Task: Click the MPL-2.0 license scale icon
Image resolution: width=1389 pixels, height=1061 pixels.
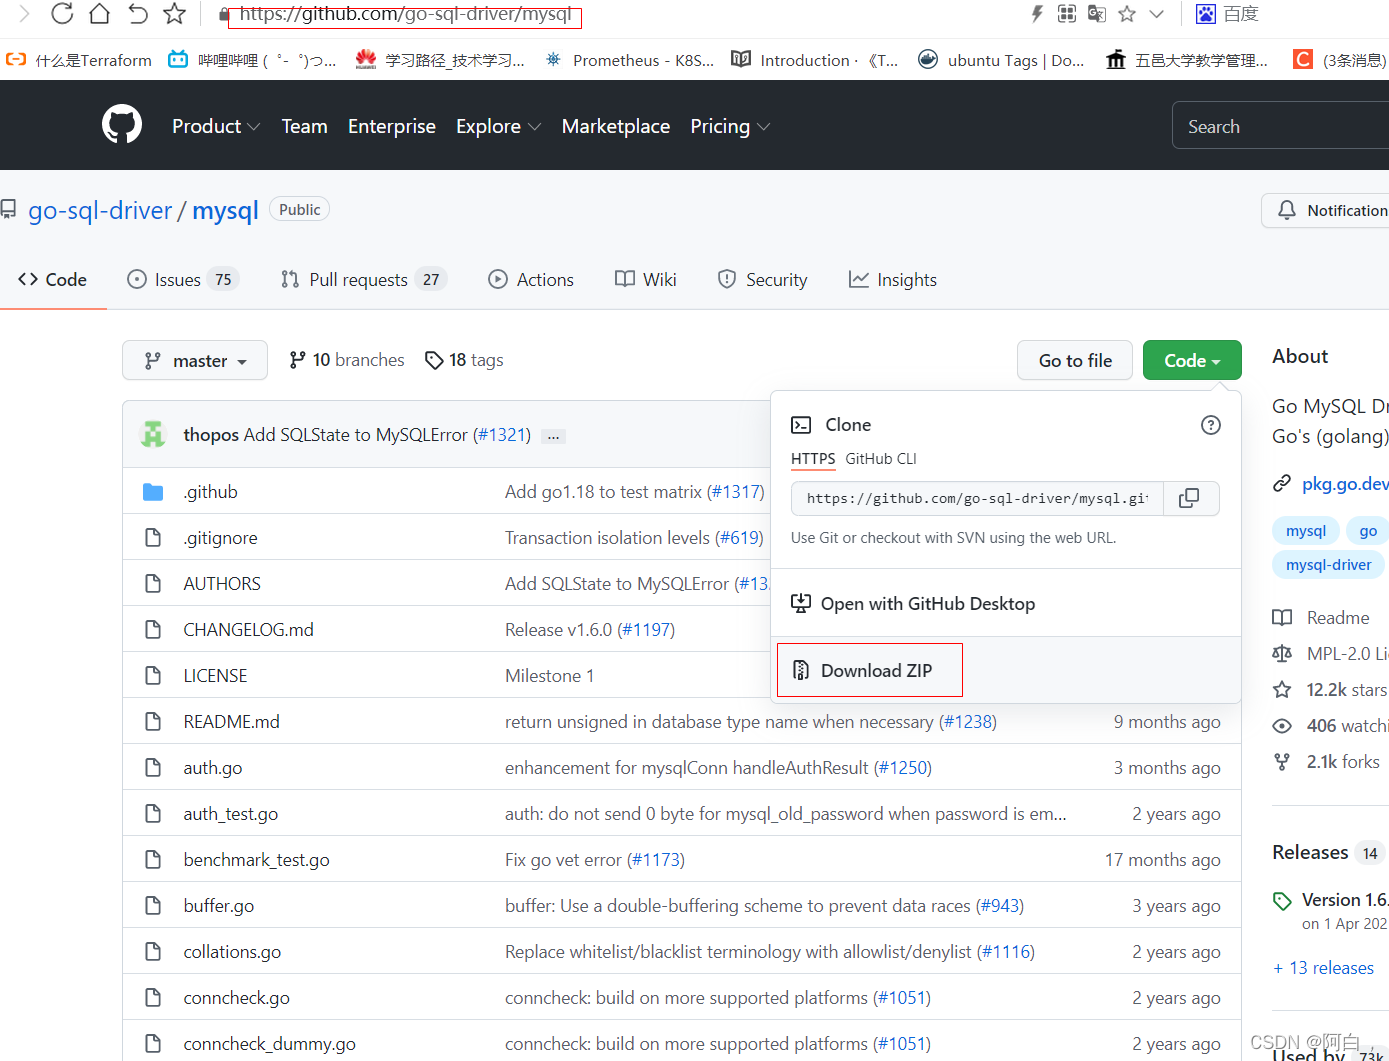Action: coord(1282,654)
